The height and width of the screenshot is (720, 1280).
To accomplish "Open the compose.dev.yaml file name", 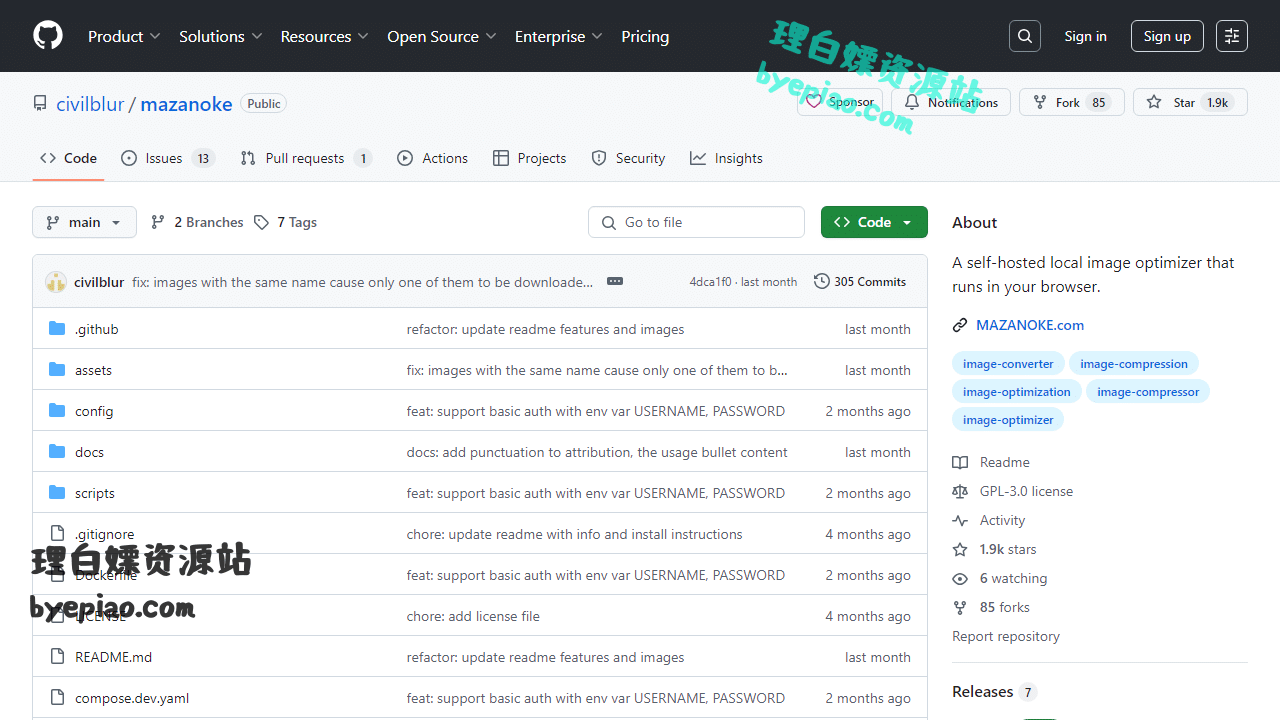I will coord(132,698).
